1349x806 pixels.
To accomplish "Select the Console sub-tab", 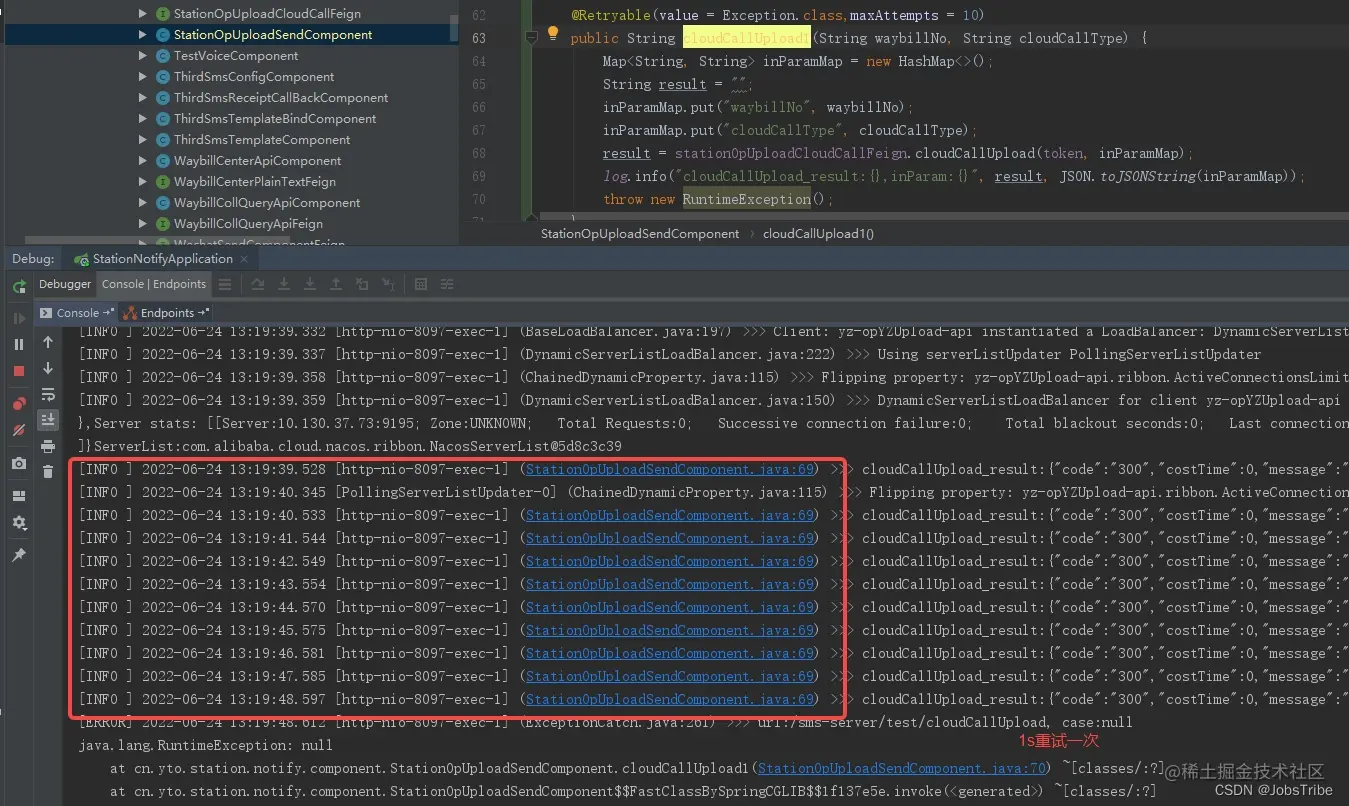I will tap(78, 313).
